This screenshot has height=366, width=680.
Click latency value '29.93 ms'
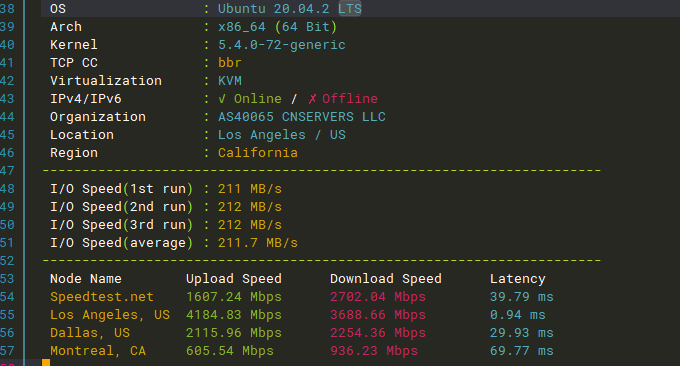pos(522,333)
